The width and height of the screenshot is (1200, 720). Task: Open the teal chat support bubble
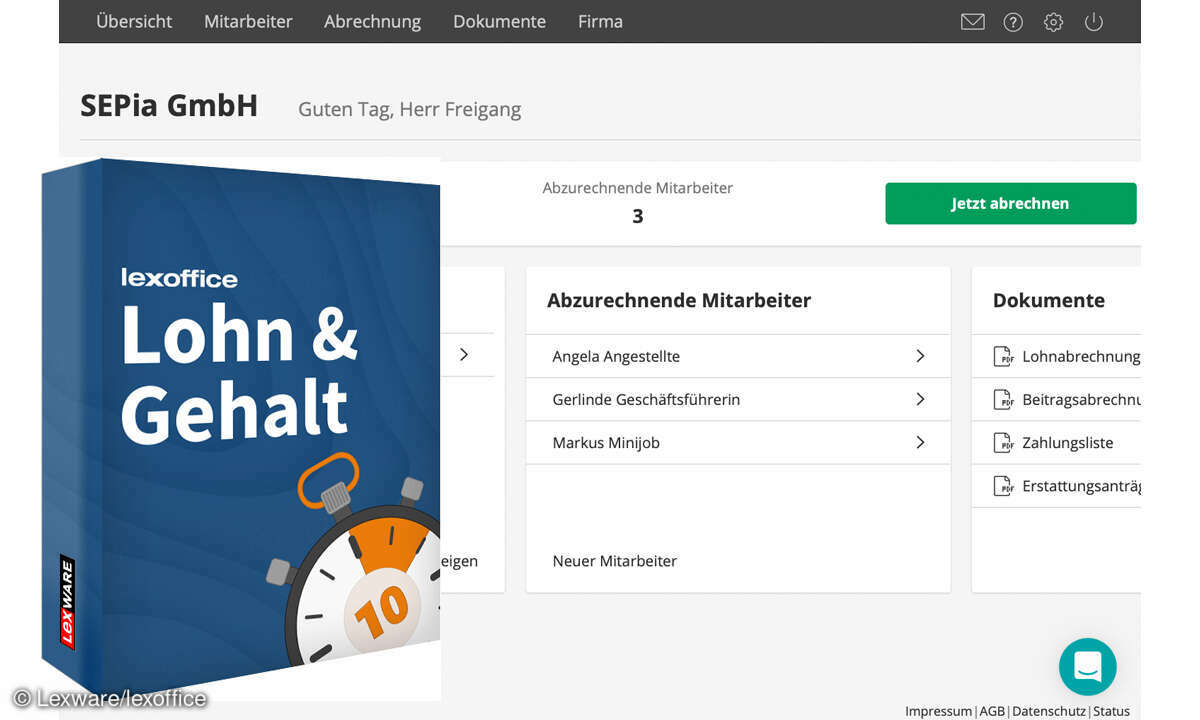(1087, 667)
